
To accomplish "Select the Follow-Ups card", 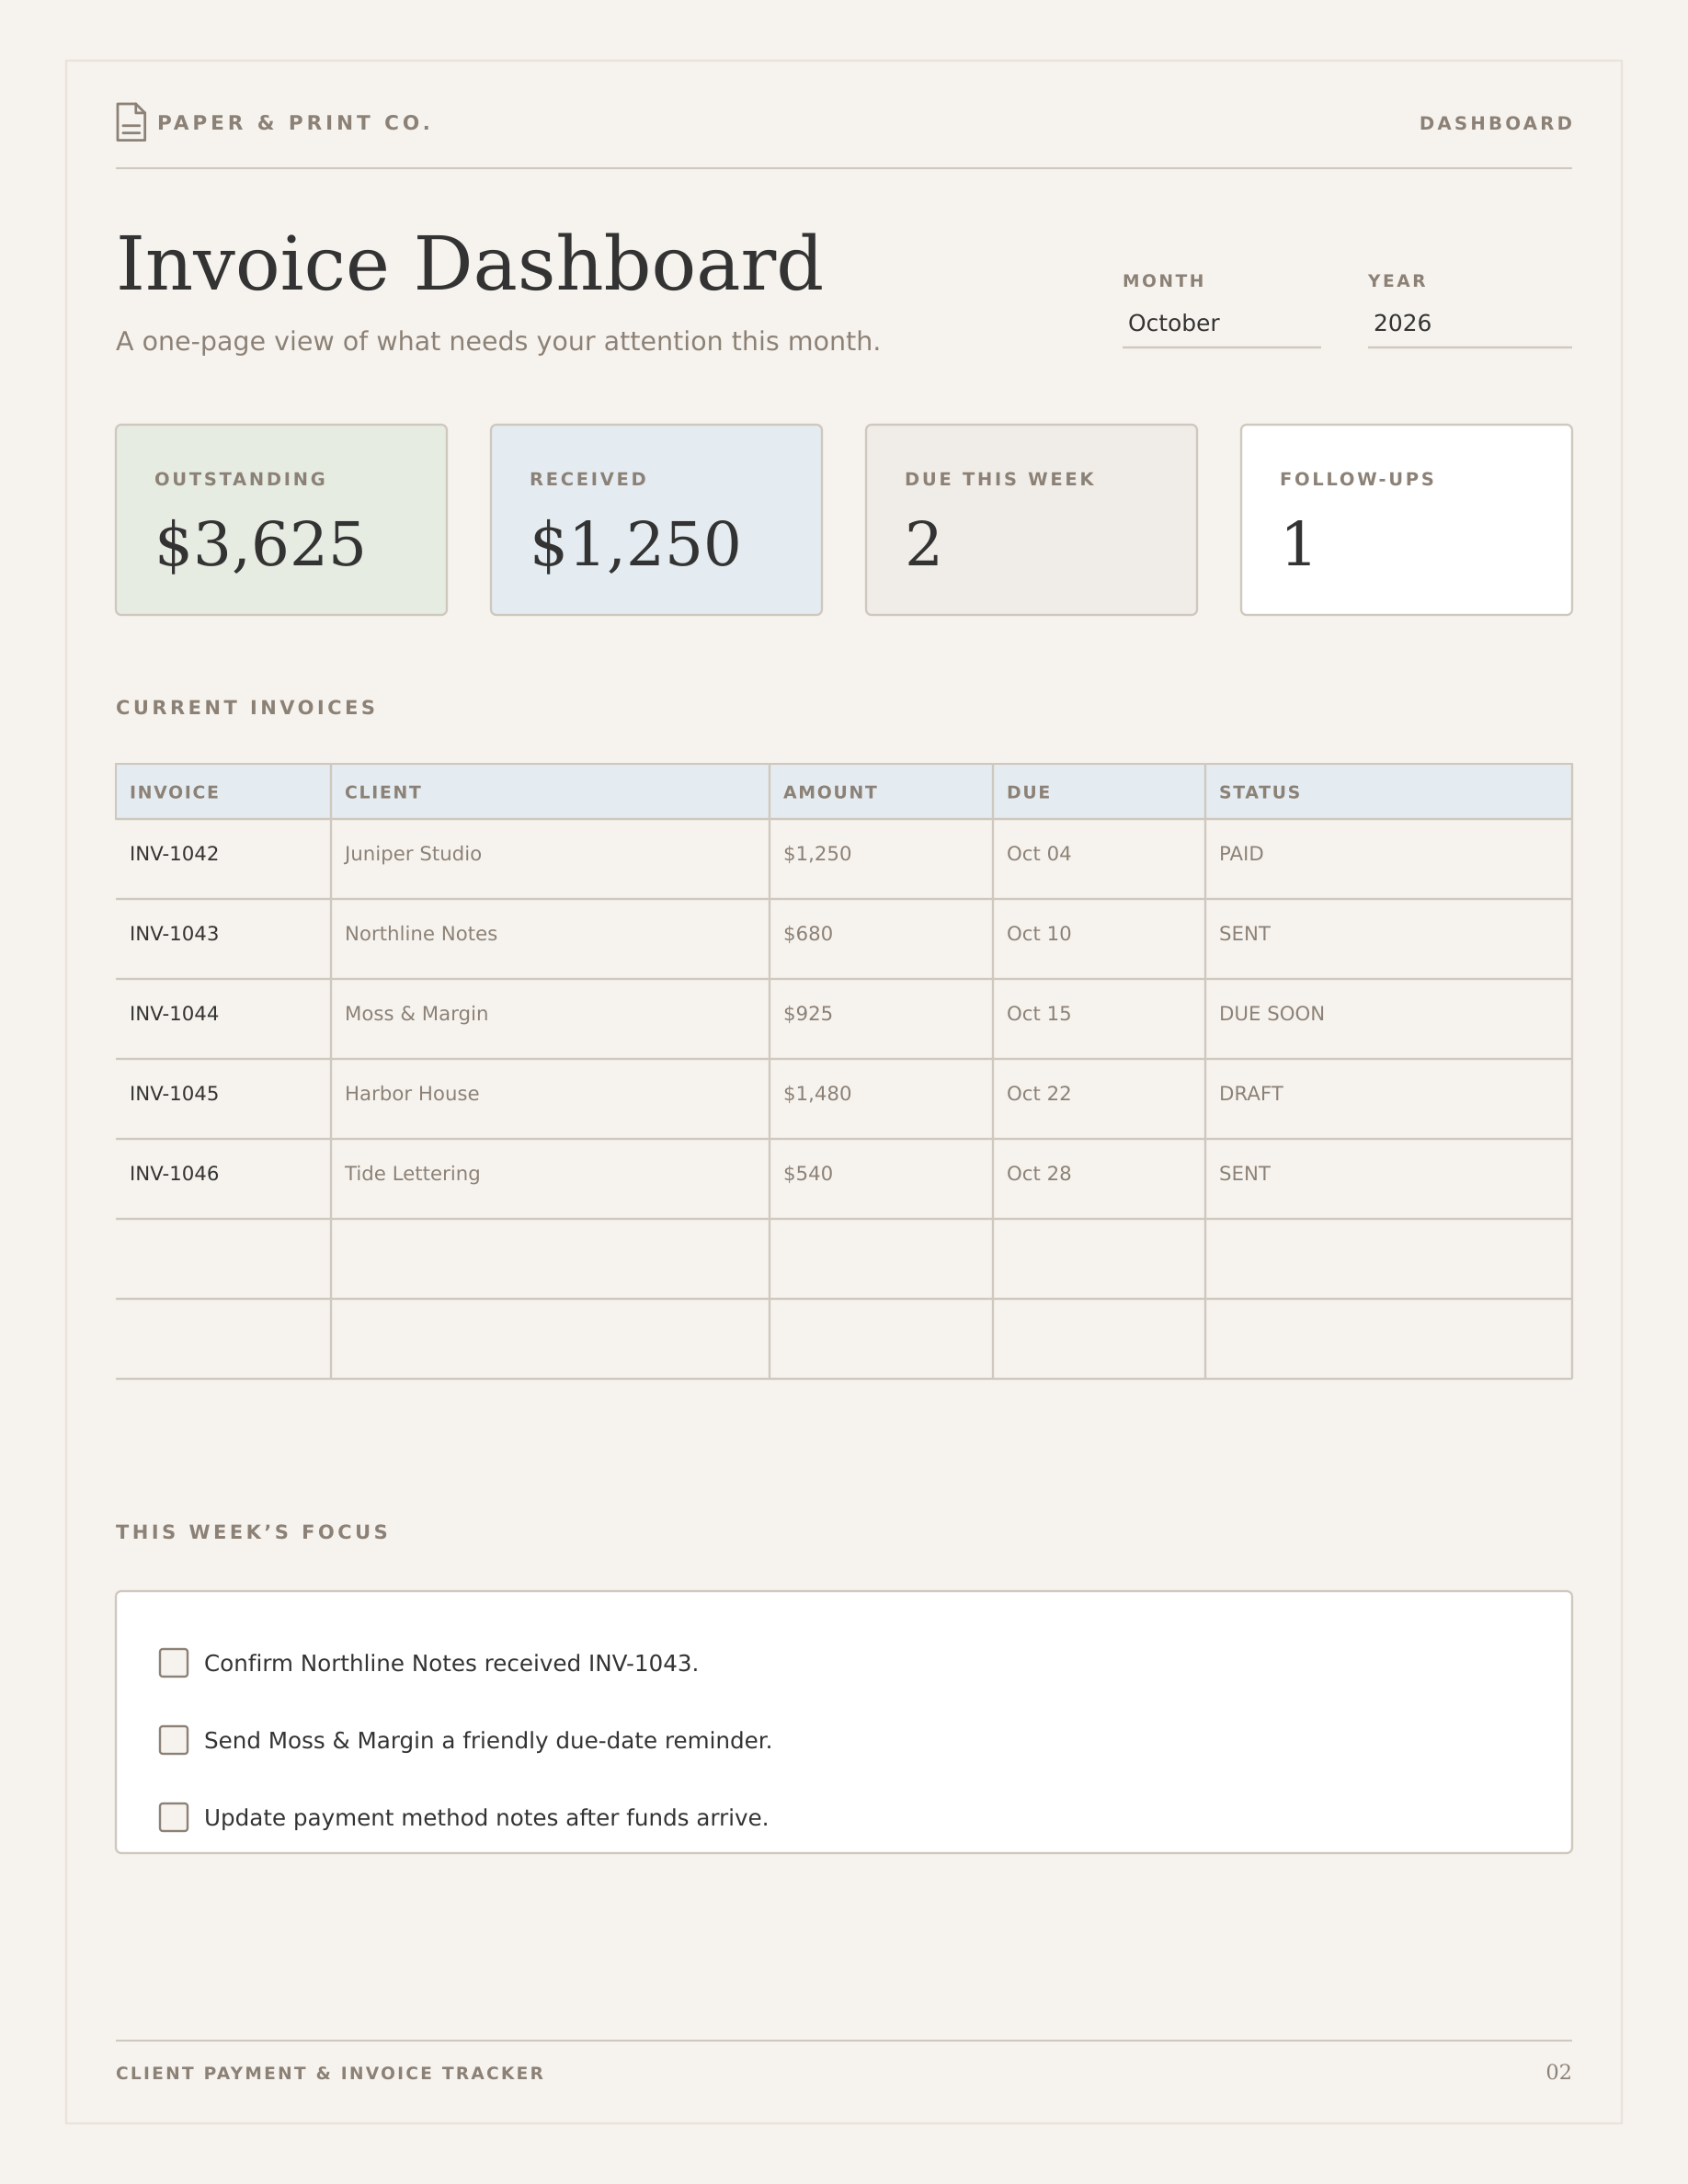I will click(1406, 520).
